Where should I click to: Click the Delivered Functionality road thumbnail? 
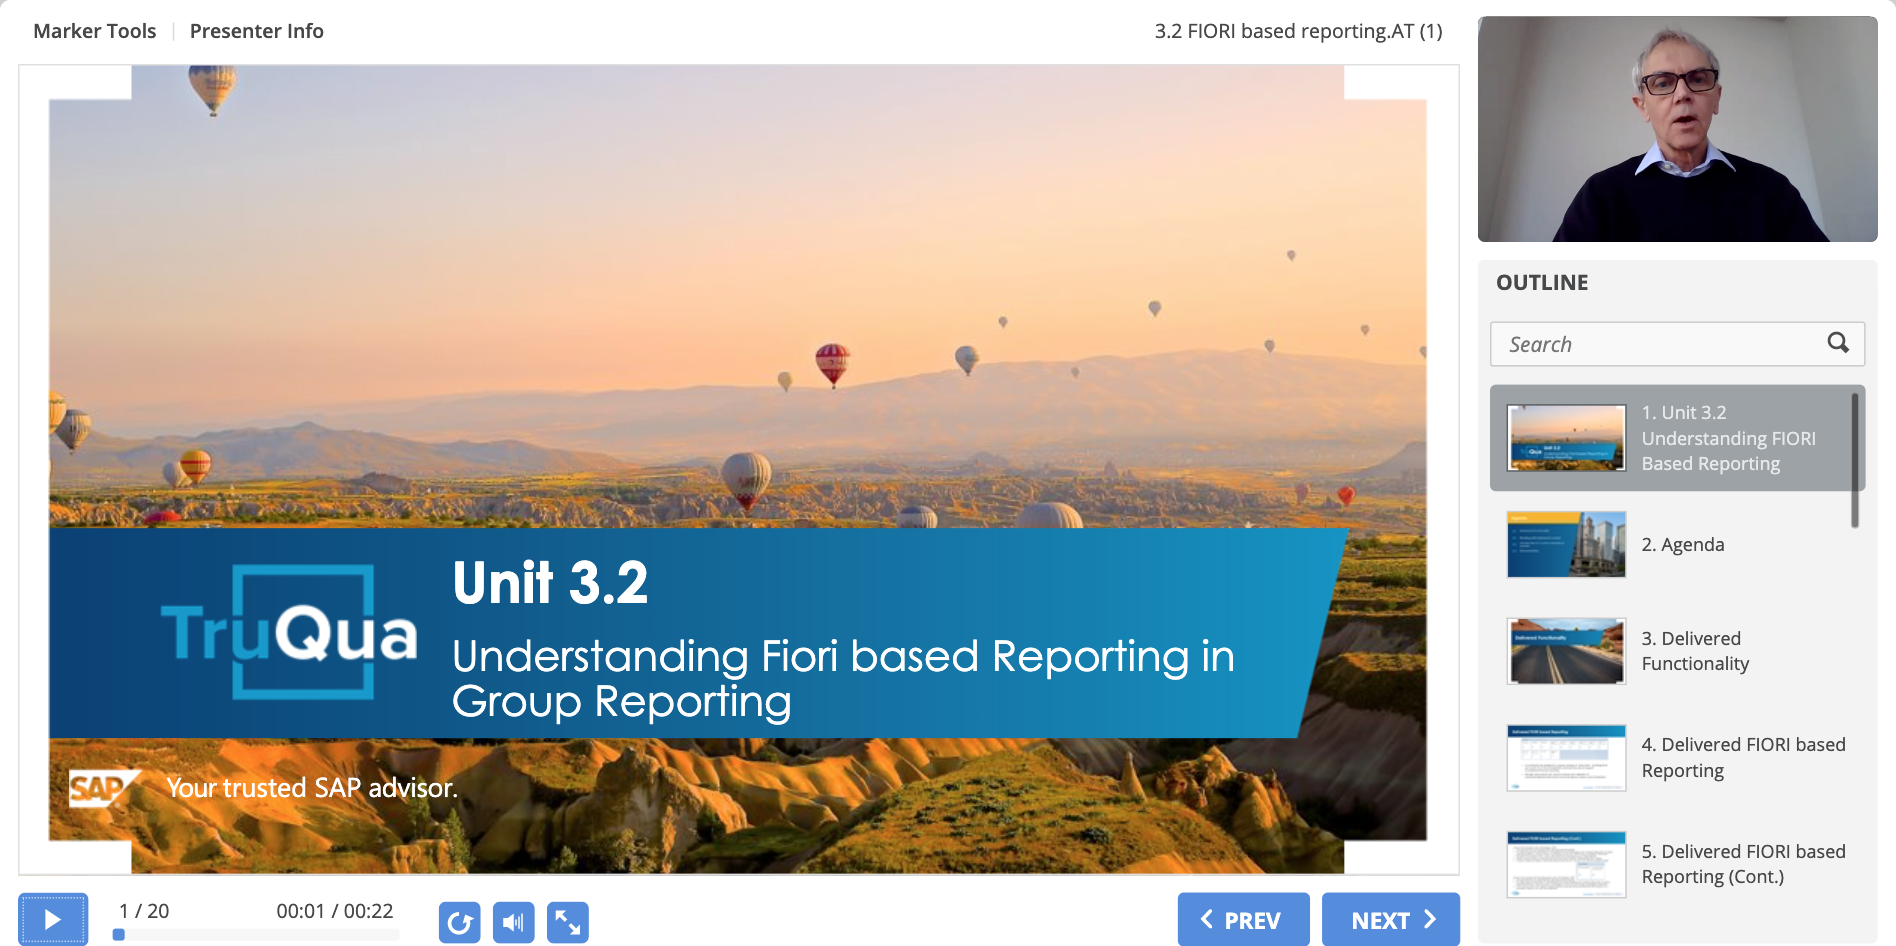tap(1566, 651)
